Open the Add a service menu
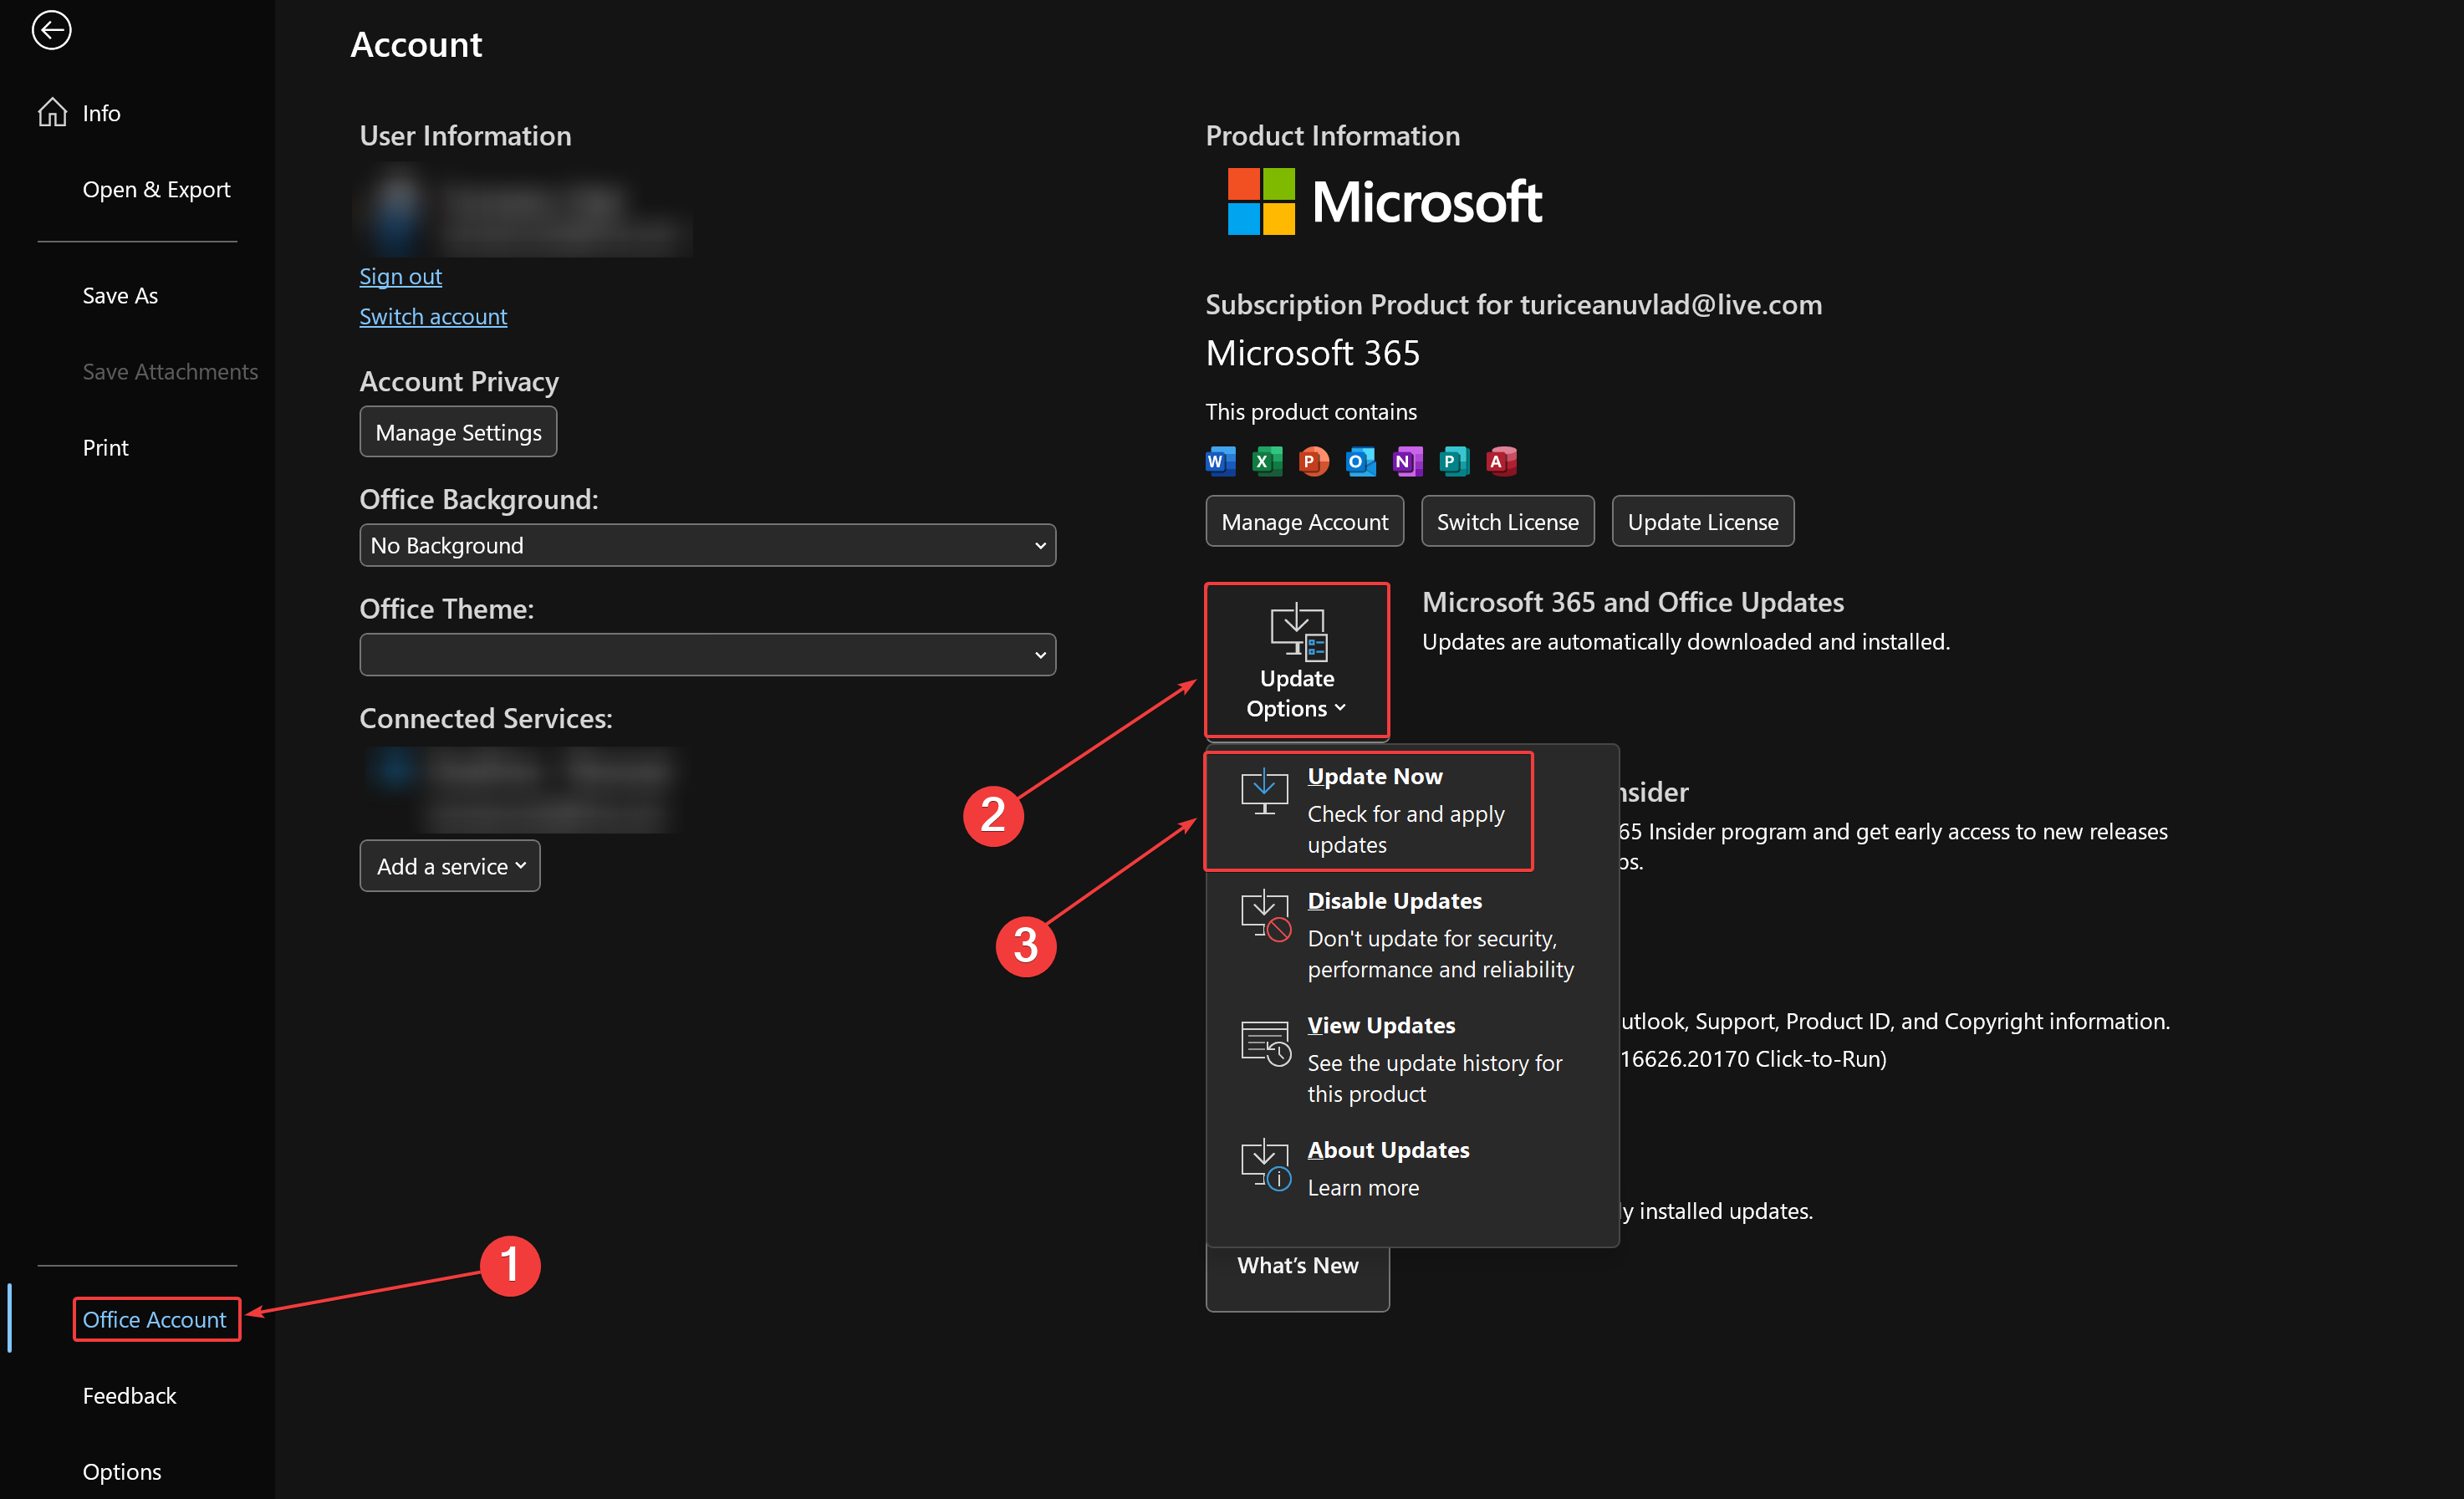This screenshot has height=1499, width=2464. [450, 866]
